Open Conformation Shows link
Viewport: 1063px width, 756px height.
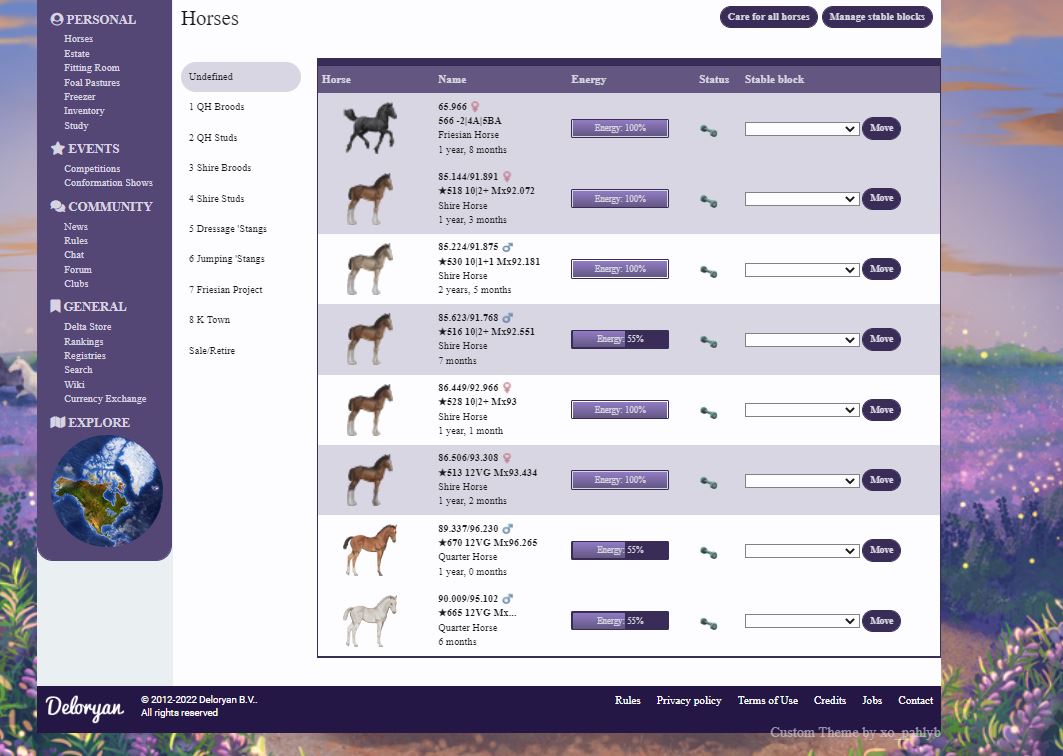pos(108,183)
